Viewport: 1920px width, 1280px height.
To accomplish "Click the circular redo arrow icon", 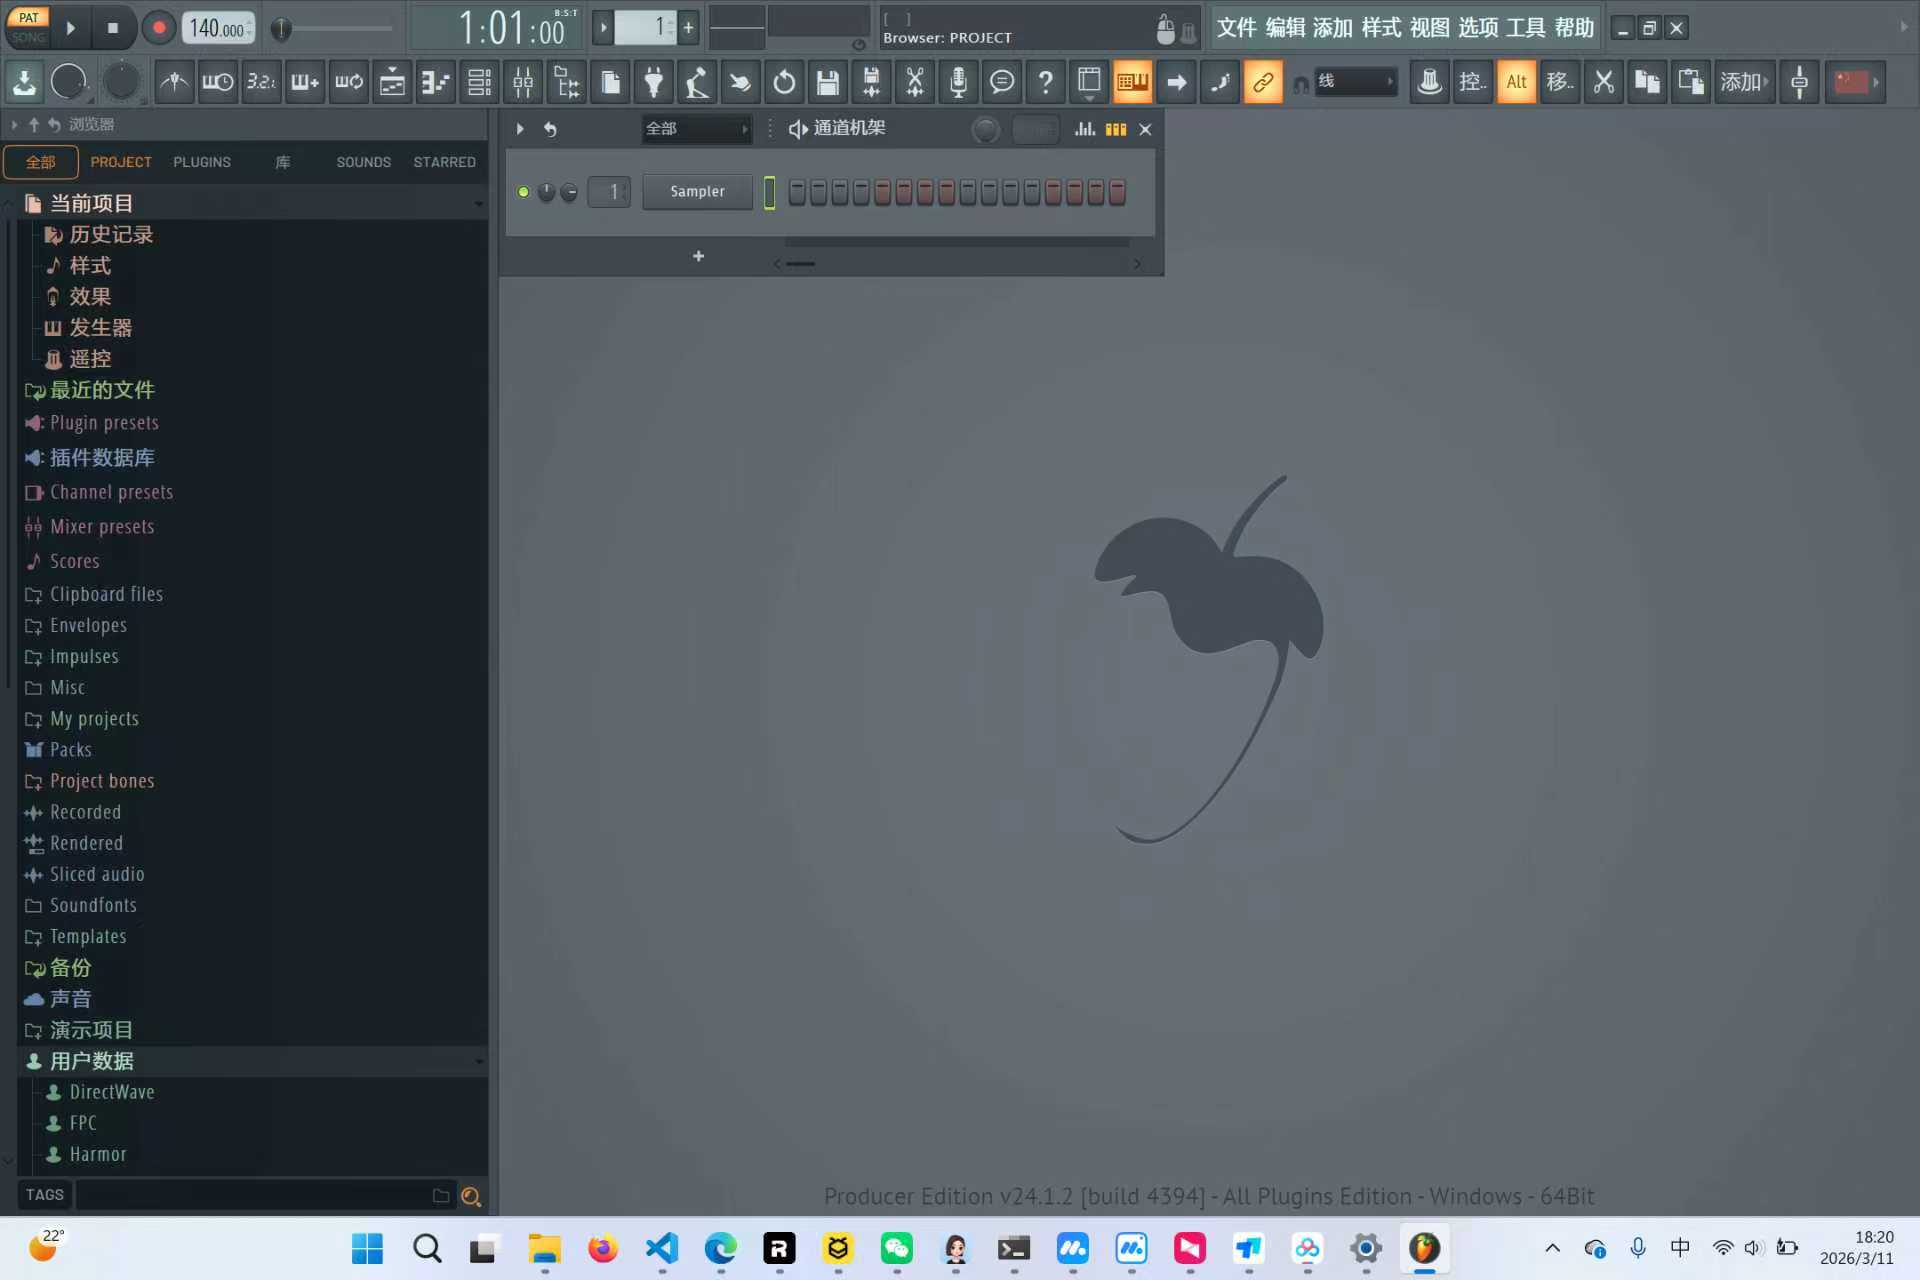I will pos(784,82).
